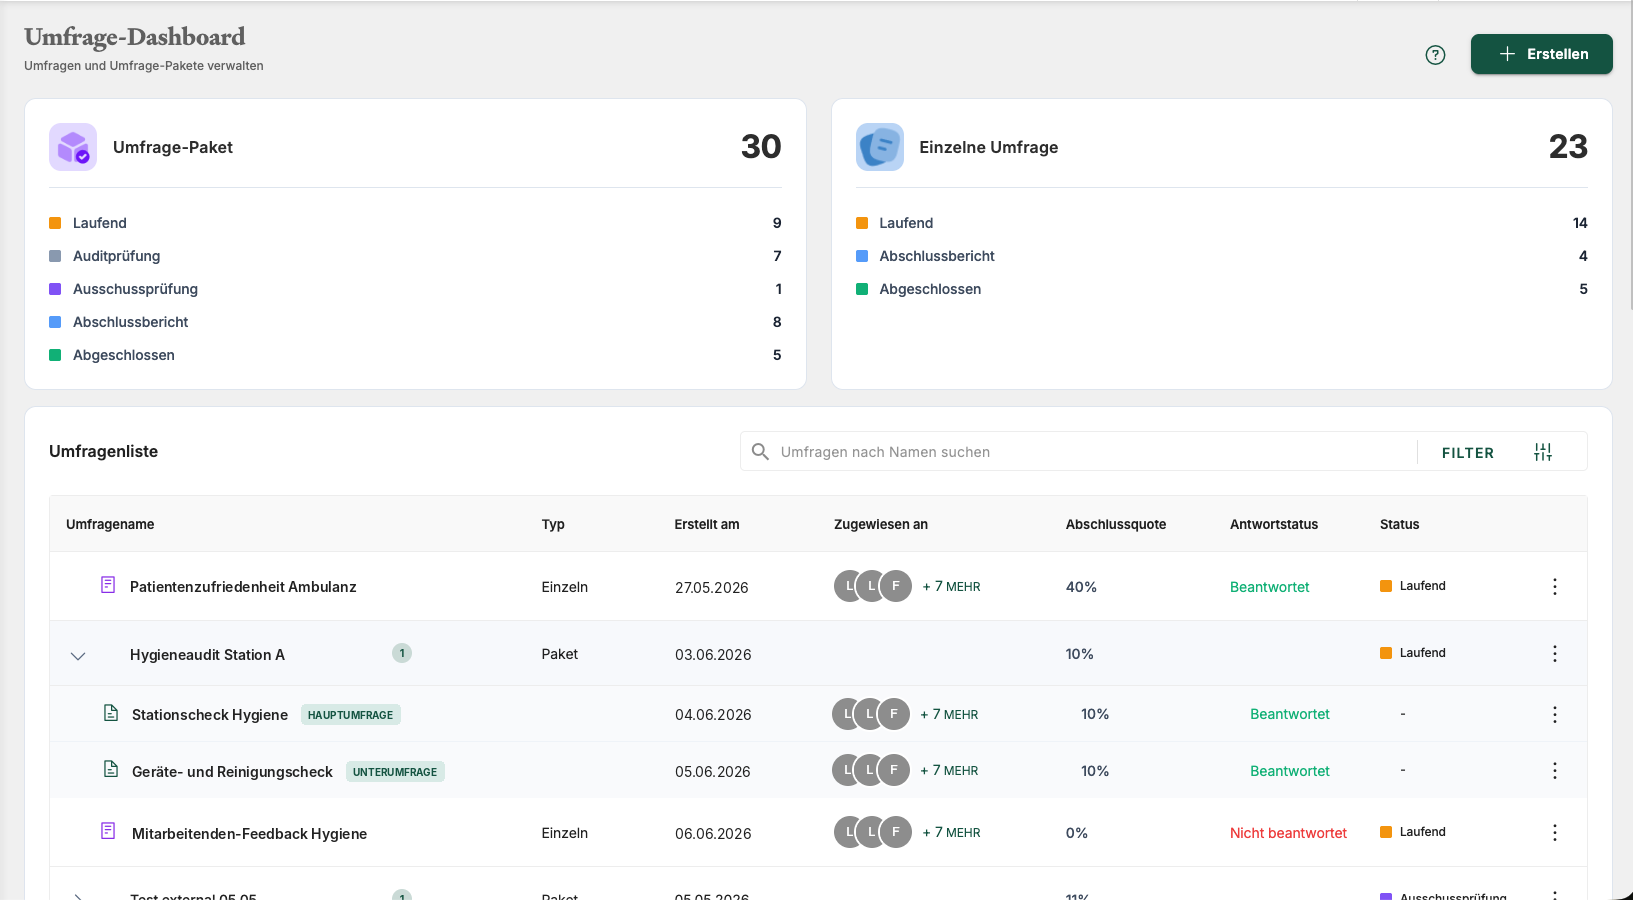The width and height of the screenshot is (1633, 900).
Task: Sort by the Status column header
Action: coord(1399,524)
